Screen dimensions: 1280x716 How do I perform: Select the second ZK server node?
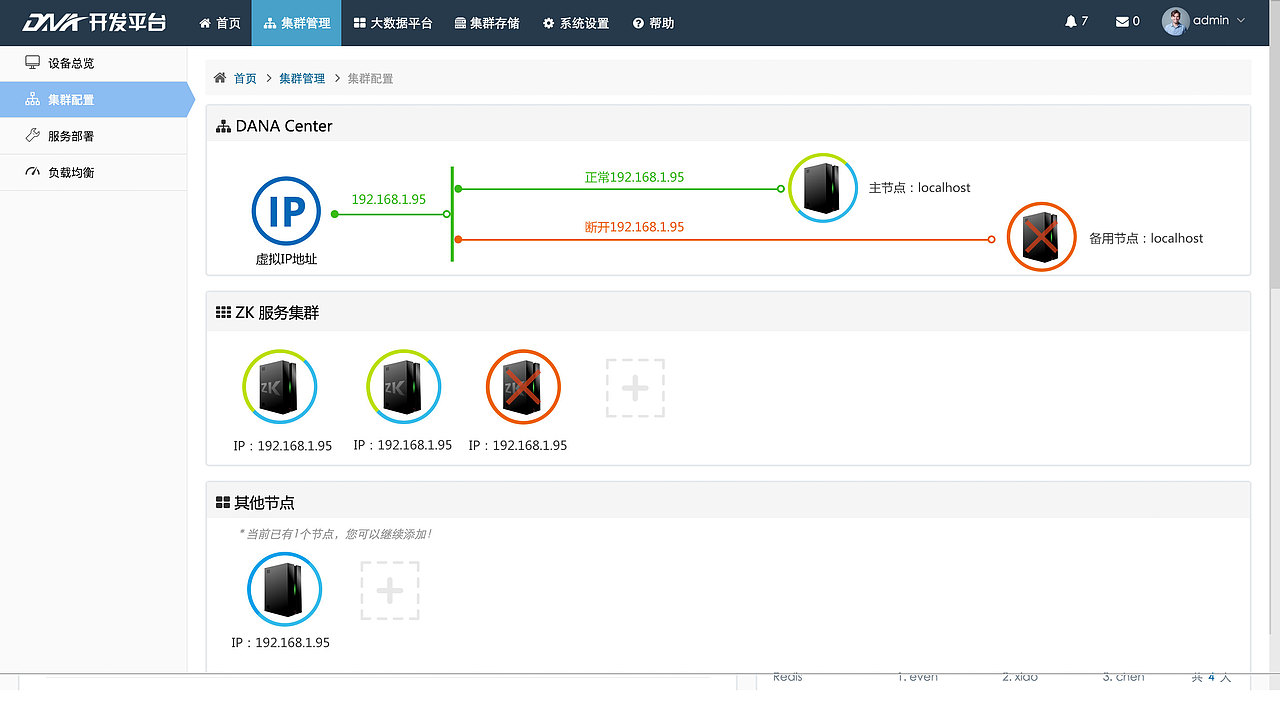[x=404, y=386]
